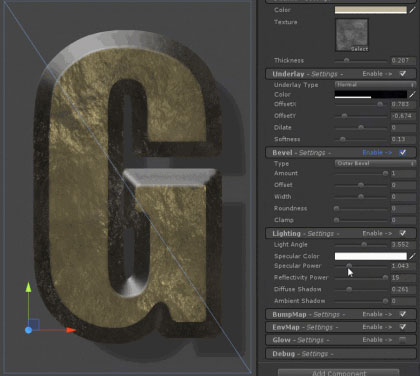Click the texture thumbnail preview
The width and height of the screenshot is (420, 376).
(352, 35)
